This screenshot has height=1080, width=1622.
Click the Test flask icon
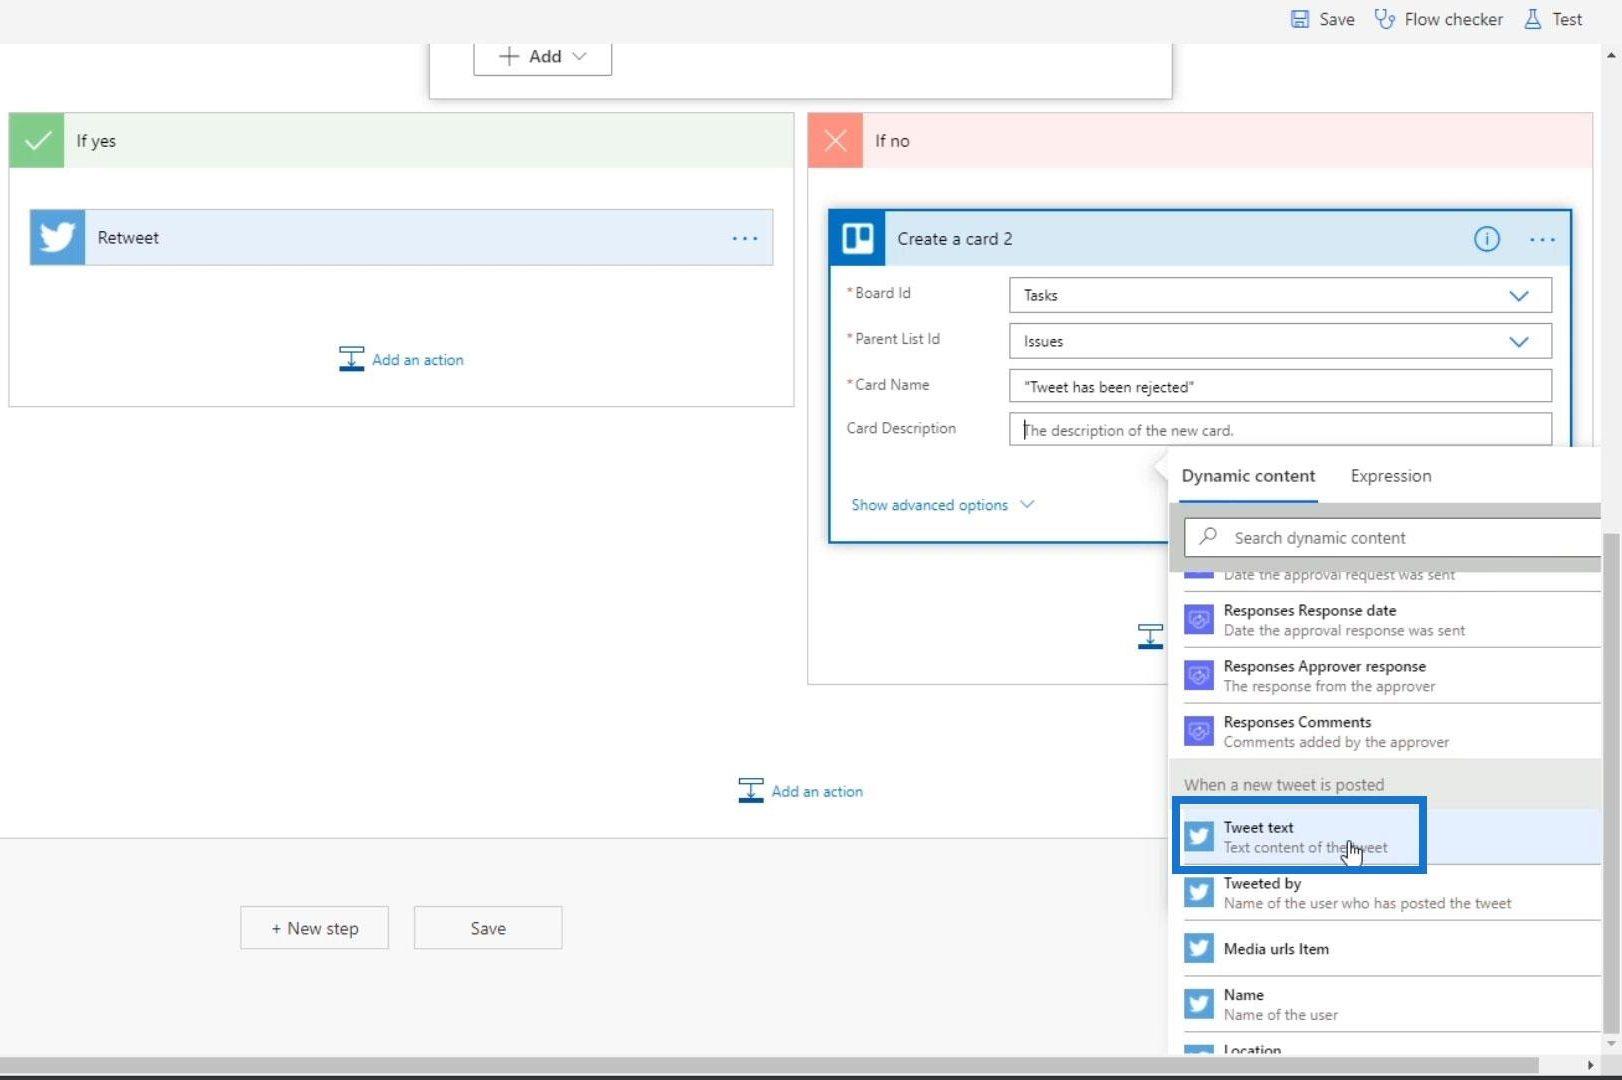(x=1532, y=19)
